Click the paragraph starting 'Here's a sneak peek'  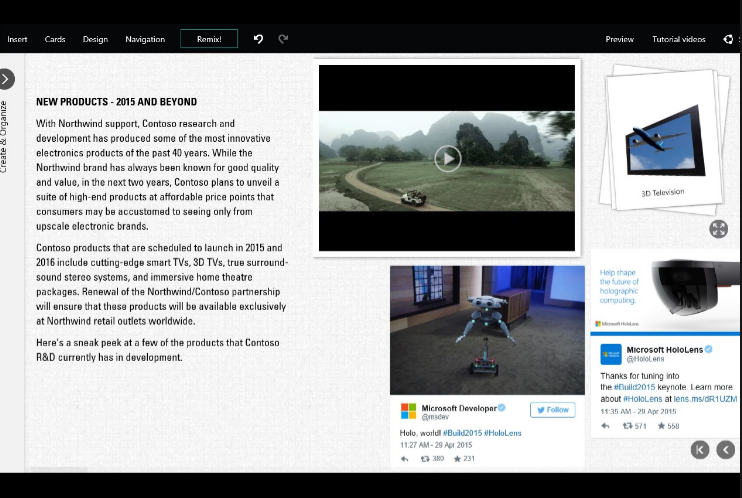(x=158, y=350)
